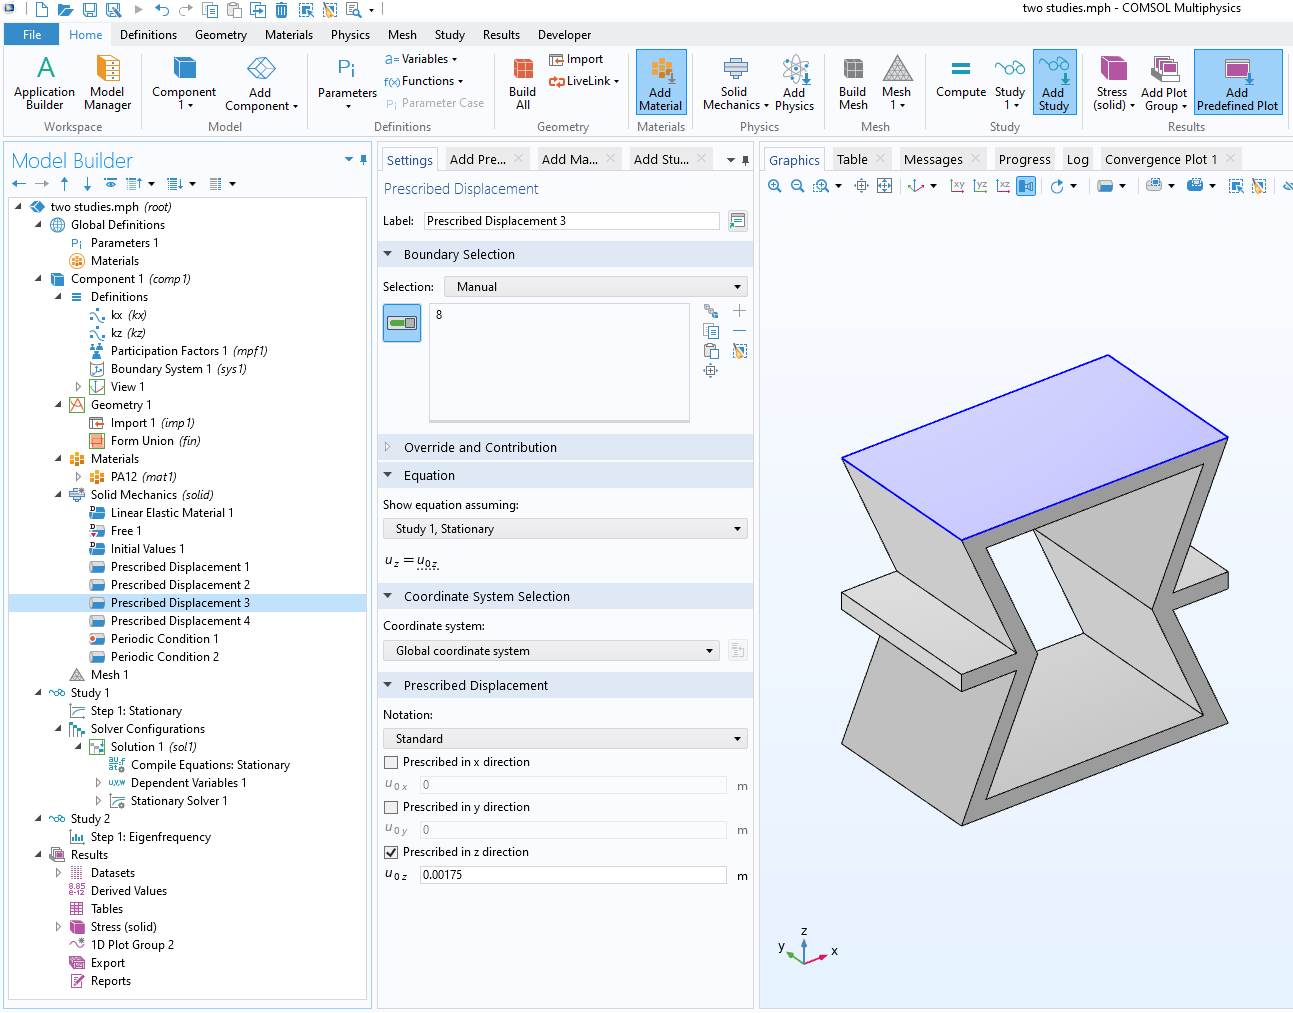Open the Global coordinate system dropdown
The height and width of the screenshot is (1013, 1293).
[551, 651]
